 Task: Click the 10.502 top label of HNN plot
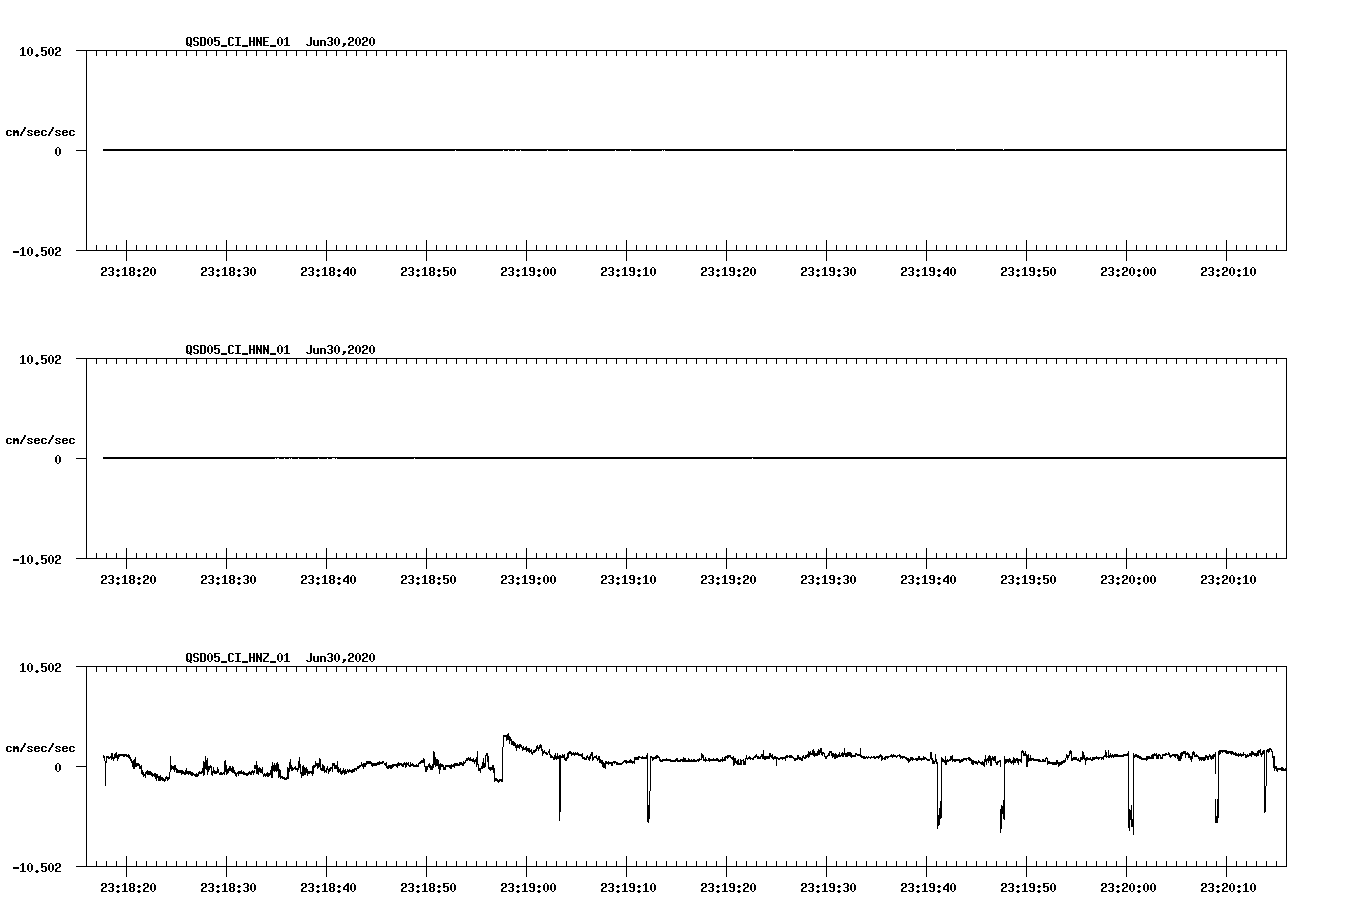pyautogui.click(x=40, y=360)
